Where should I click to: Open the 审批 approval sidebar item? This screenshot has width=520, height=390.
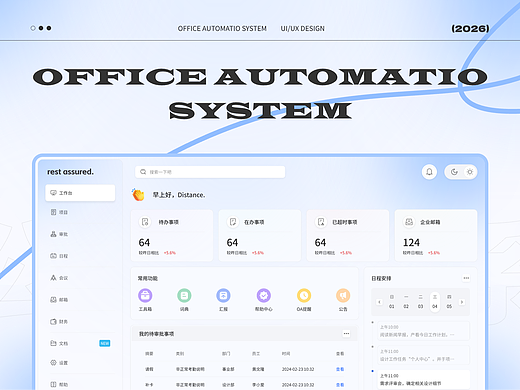pos(59,234)
